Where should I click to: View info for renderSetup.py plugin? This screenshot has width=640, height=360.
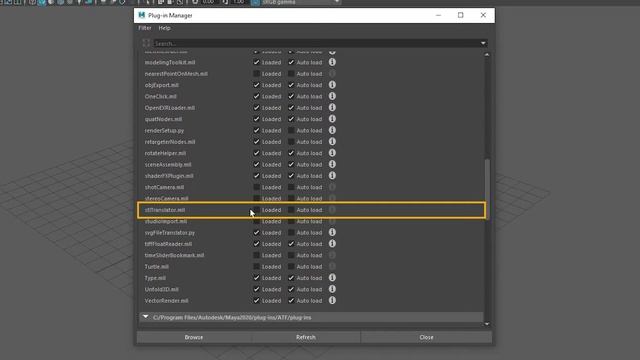[x=332, y=130]
